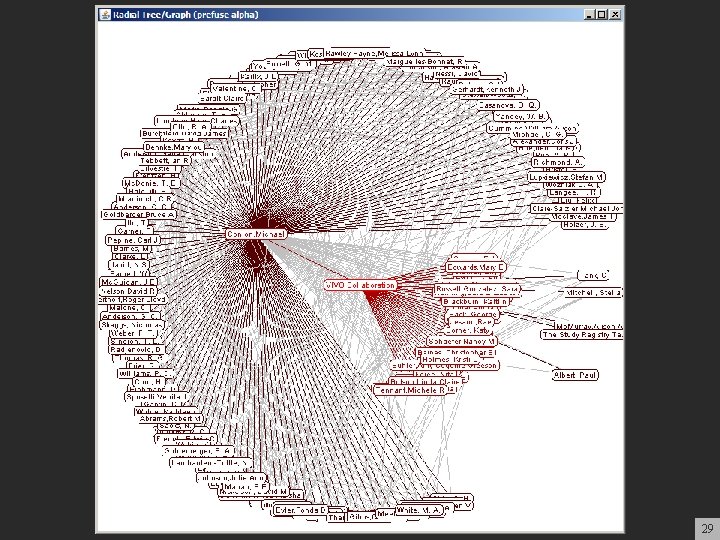This screenshot has height=540, width=720.
Task: Select the Marguerites-Bennet, R node
Action: [425, 62]
